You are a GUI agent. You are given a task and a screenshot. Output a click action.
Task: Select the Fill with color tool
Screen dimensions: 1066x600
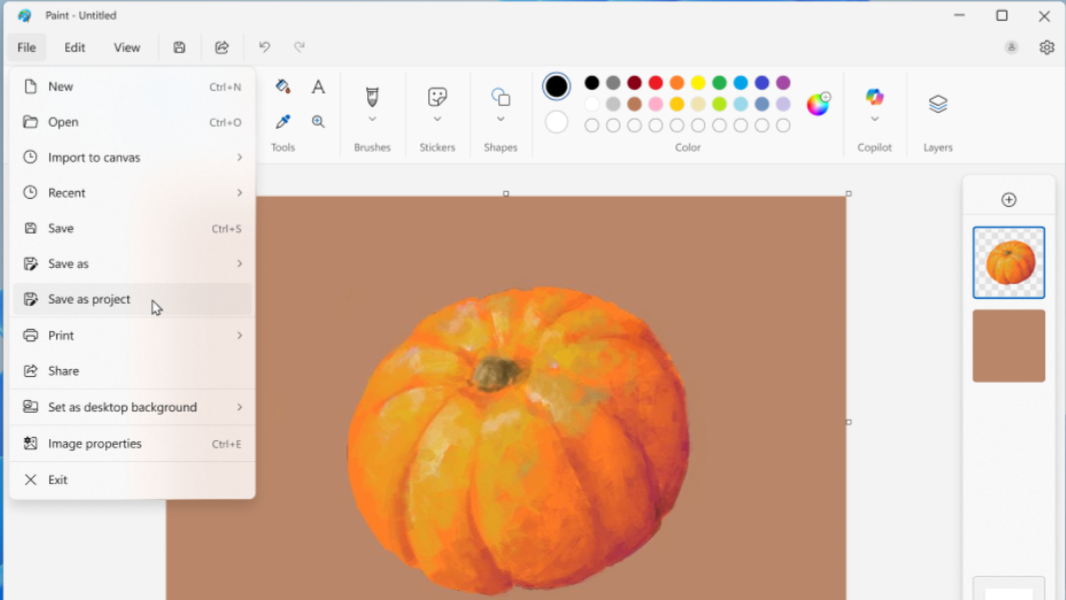click(x=283, y=86)
